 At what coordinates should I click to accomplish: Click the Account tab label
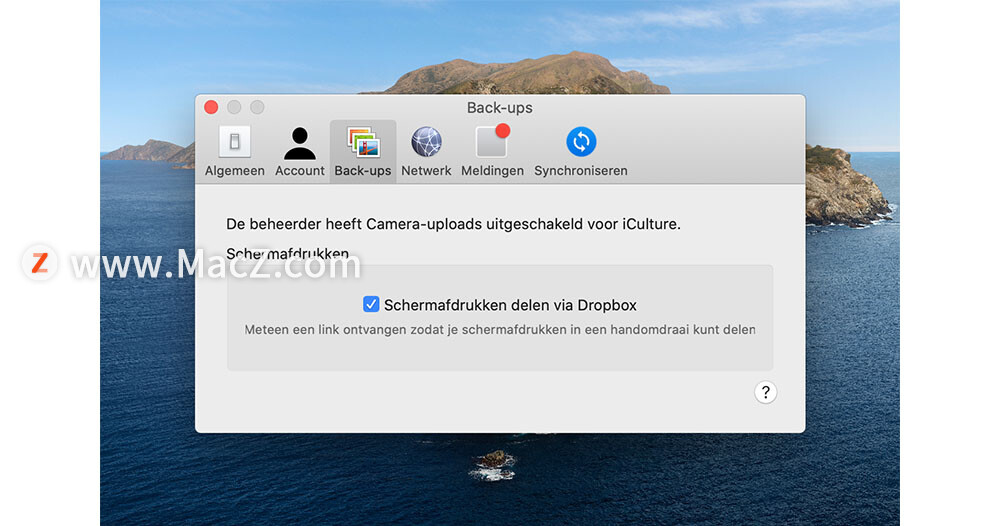pos(300,171)
